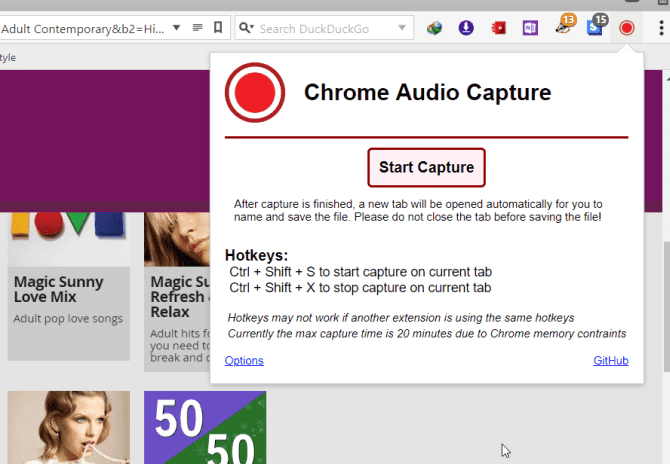Click the Ctrl + Shift + X hotkey line
This screenshot has height=464, width=670.
point(360,288)
